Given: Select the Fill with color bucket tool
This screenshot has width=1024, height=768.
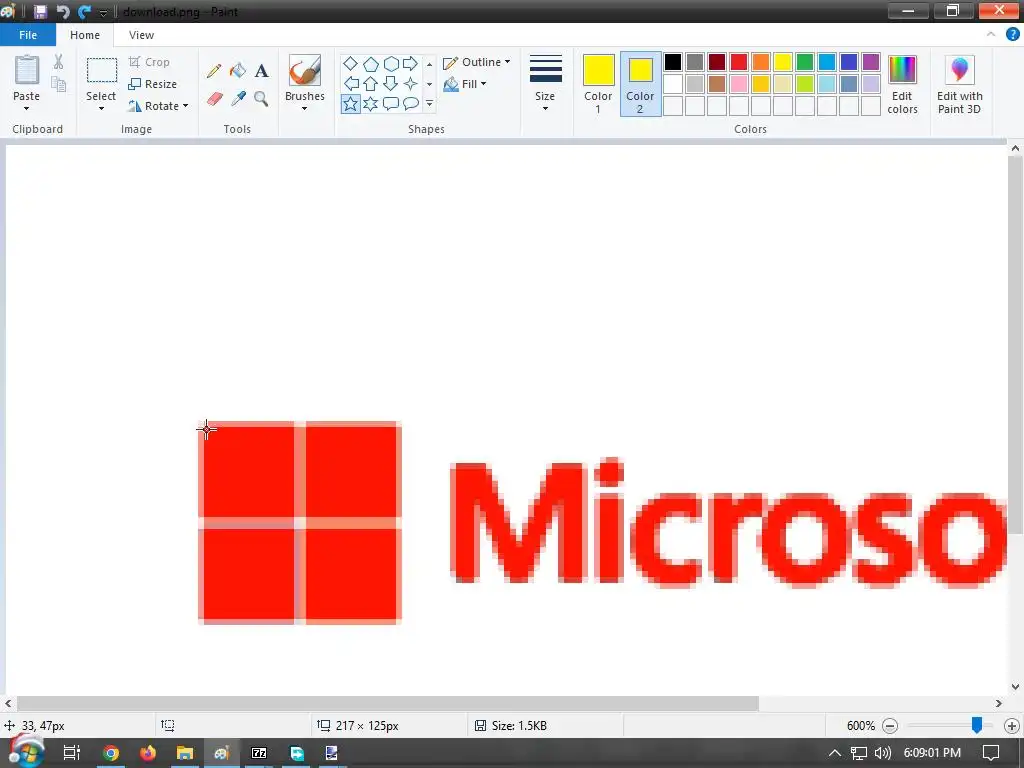Looking at the screenshot, I should click(x=238, y=71).
